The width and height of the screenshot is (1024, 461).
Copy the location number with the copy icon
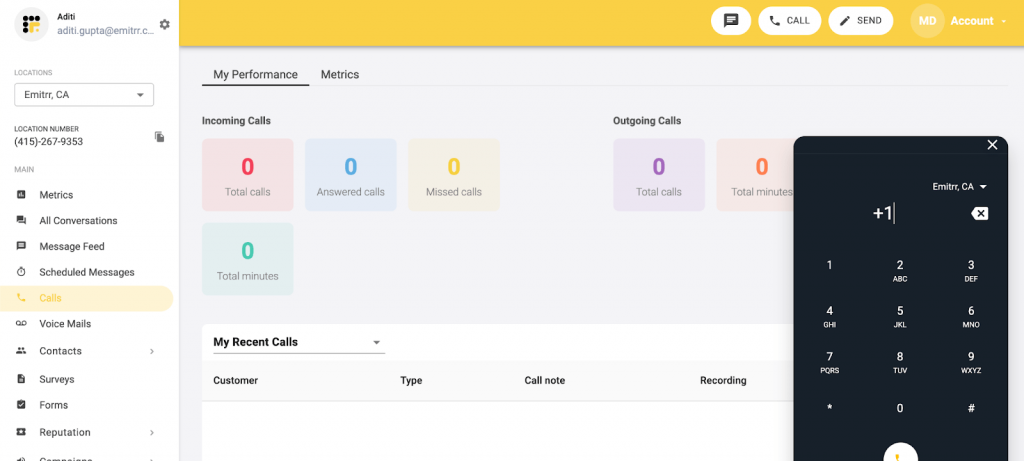coord(159,137)
